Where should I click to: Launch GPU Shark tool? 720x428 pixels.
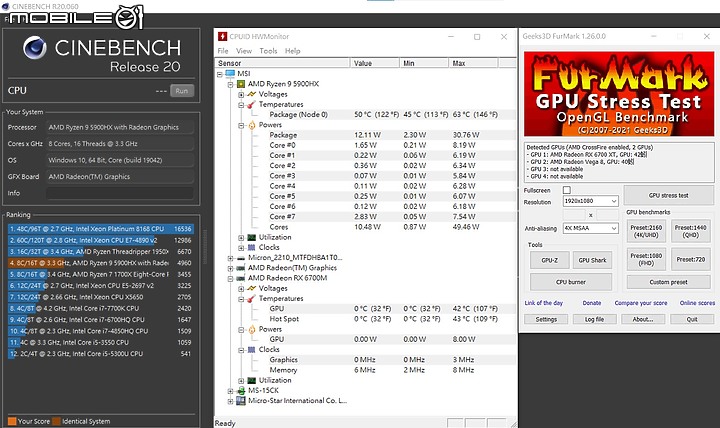pos(592,260)
